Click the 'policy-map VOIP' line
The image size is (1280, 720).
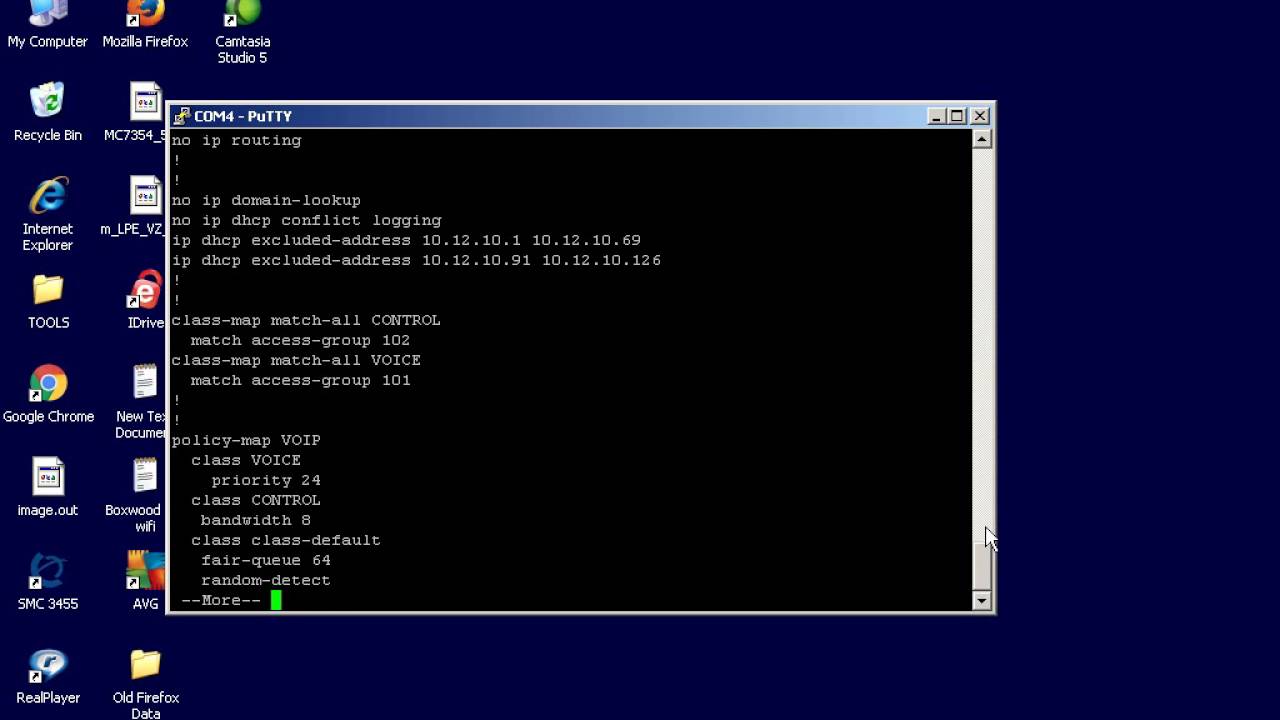pos(246,440)
